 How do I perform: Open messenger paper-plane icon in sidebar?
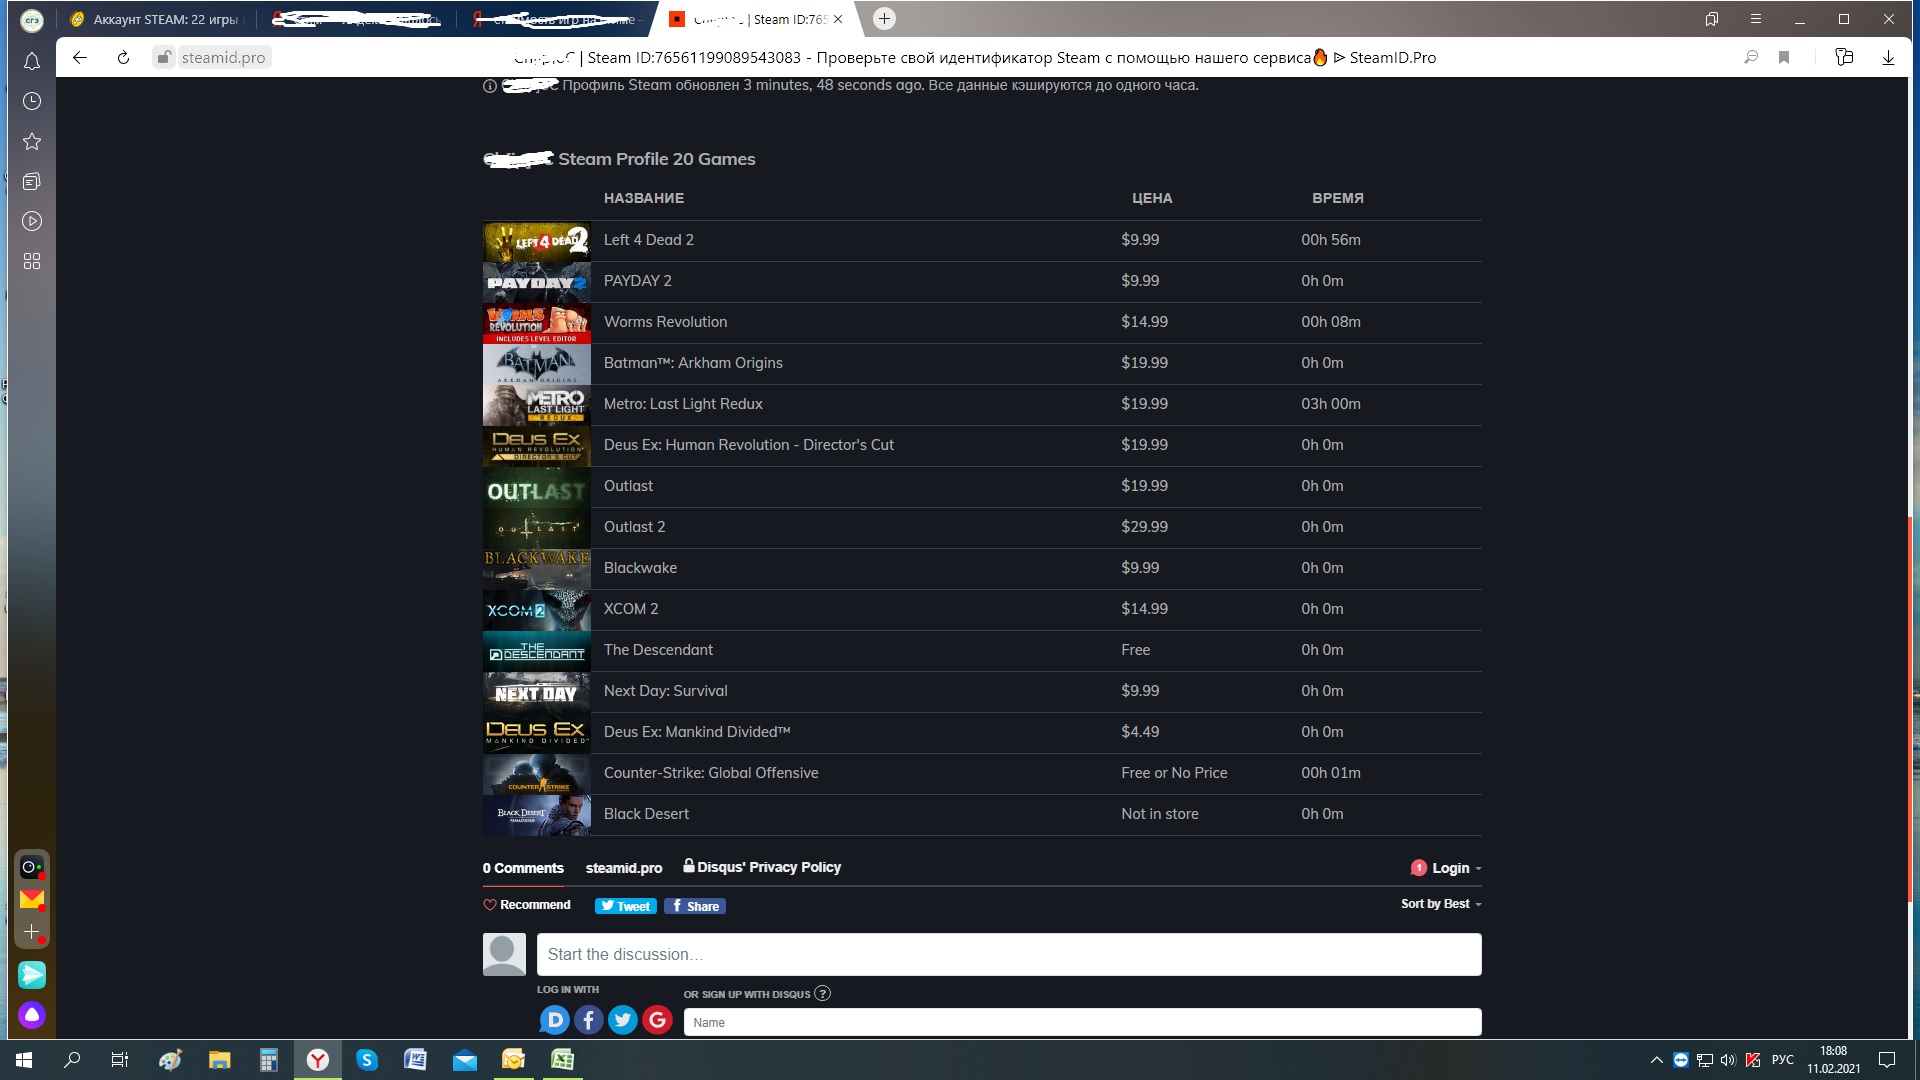click(x=32, y=974)
